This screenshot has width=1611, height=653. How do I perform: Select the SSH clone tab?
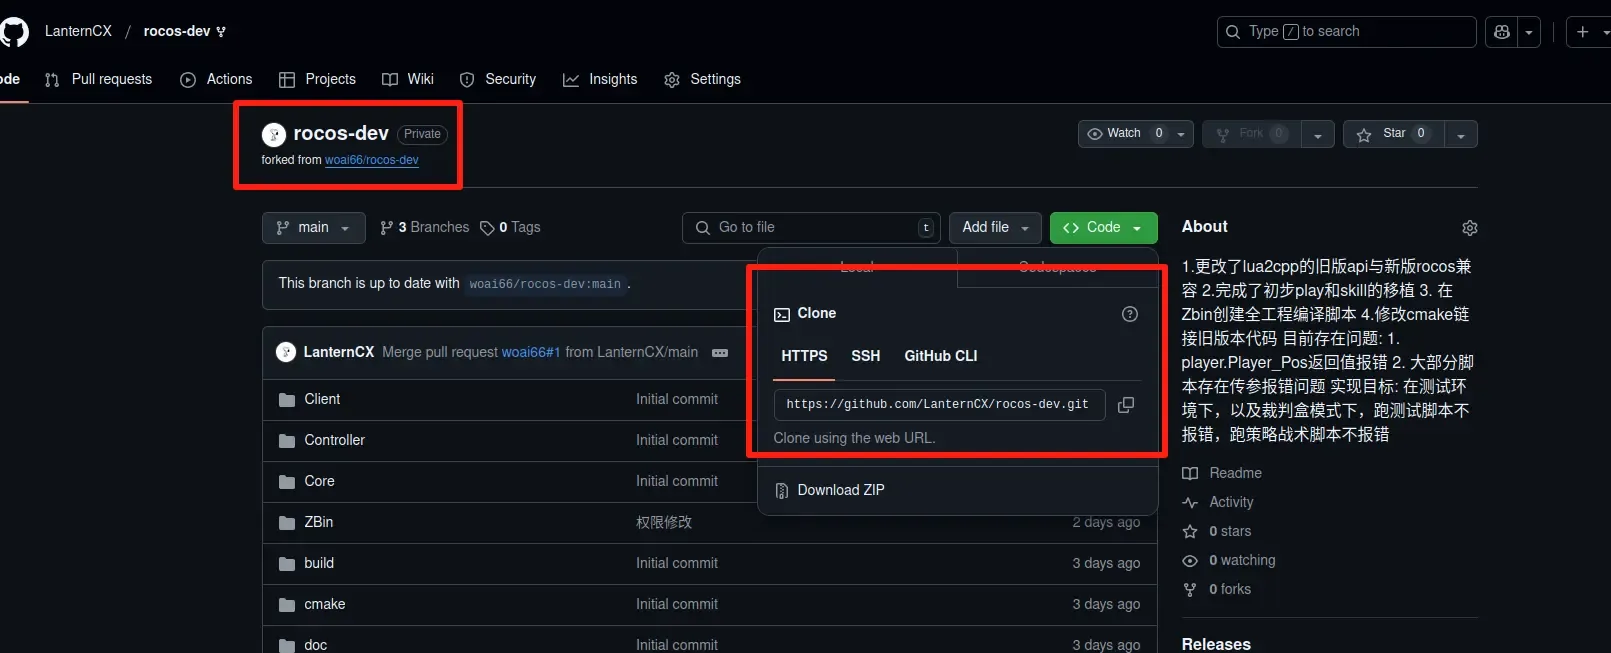(x=866, y=356)
